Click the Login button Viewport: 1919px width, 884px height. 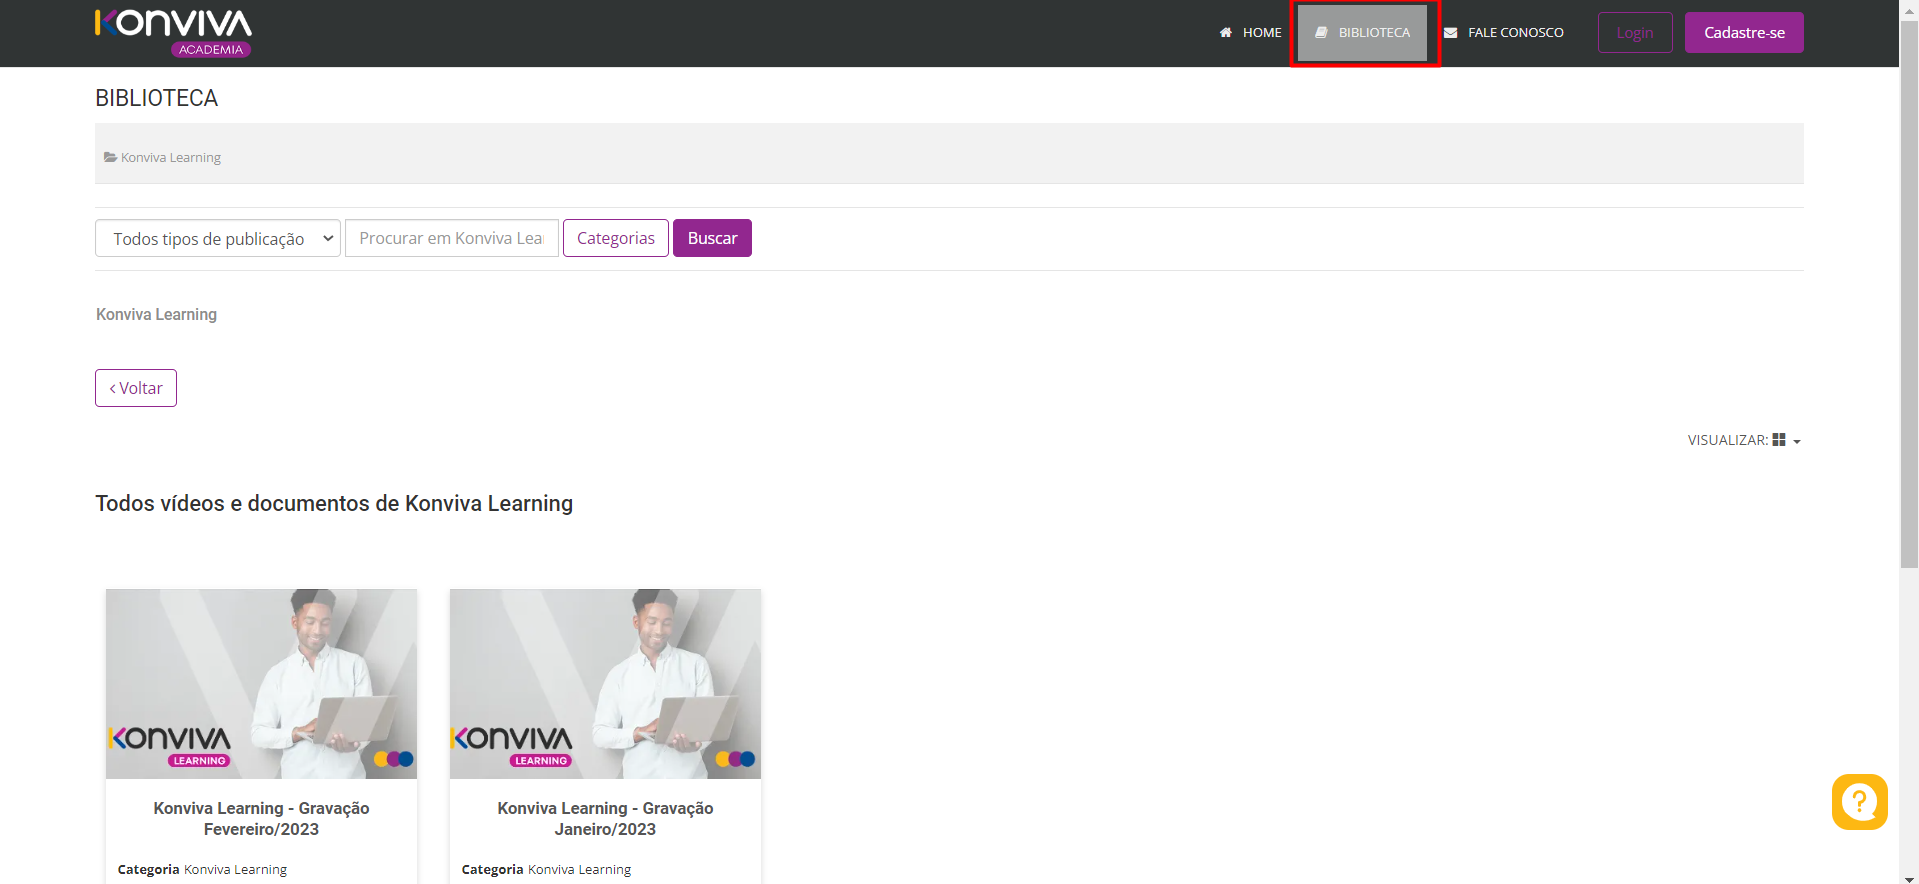1634,33
